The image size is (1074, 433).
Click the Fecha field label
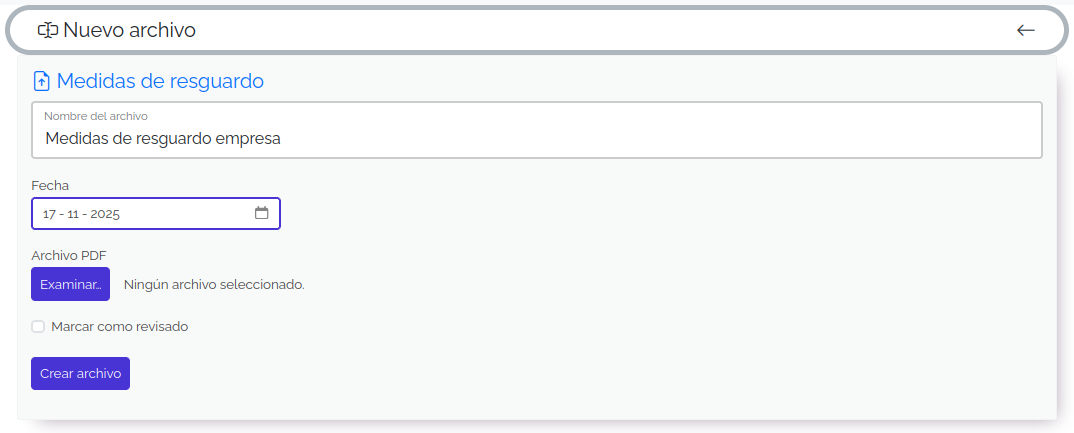[50, 185]
